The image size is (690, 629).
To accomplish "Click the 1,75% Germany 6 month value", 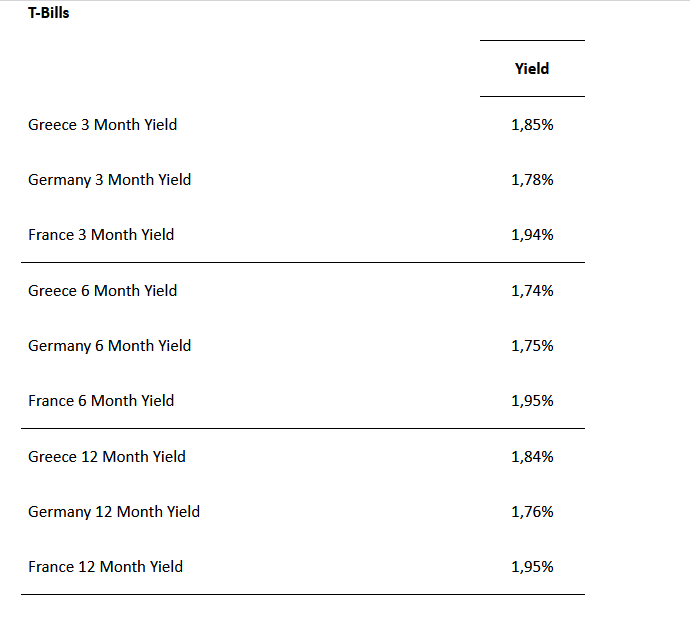I will click(x=532, y=346).
